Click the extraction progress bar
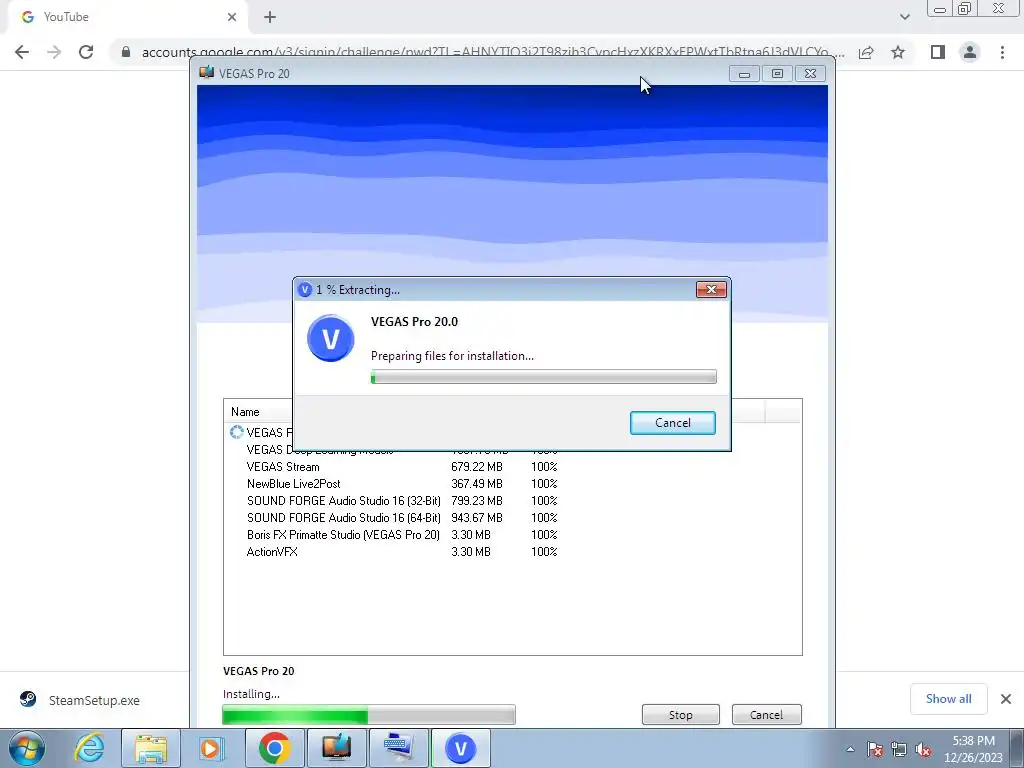Image resolution: width=1024 pixels, height=768 pixels. tap(543, 377)
